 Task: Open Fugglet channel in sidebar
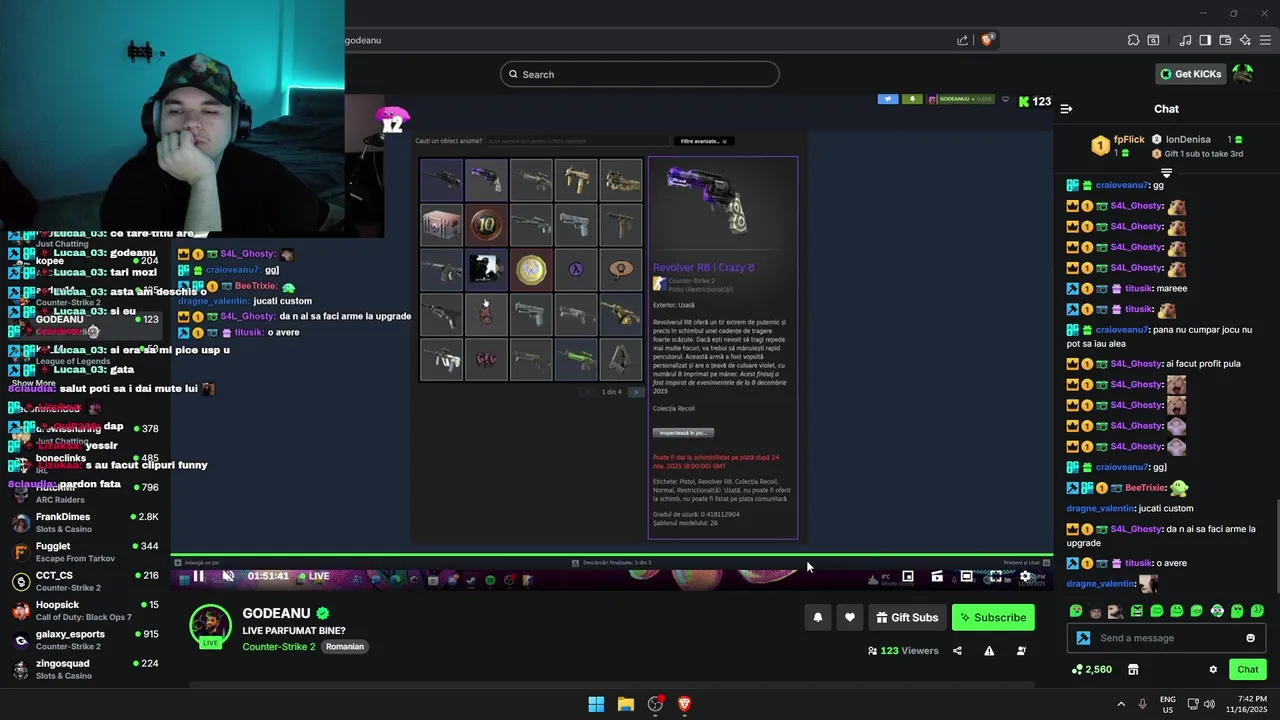(x=84, y=552)
